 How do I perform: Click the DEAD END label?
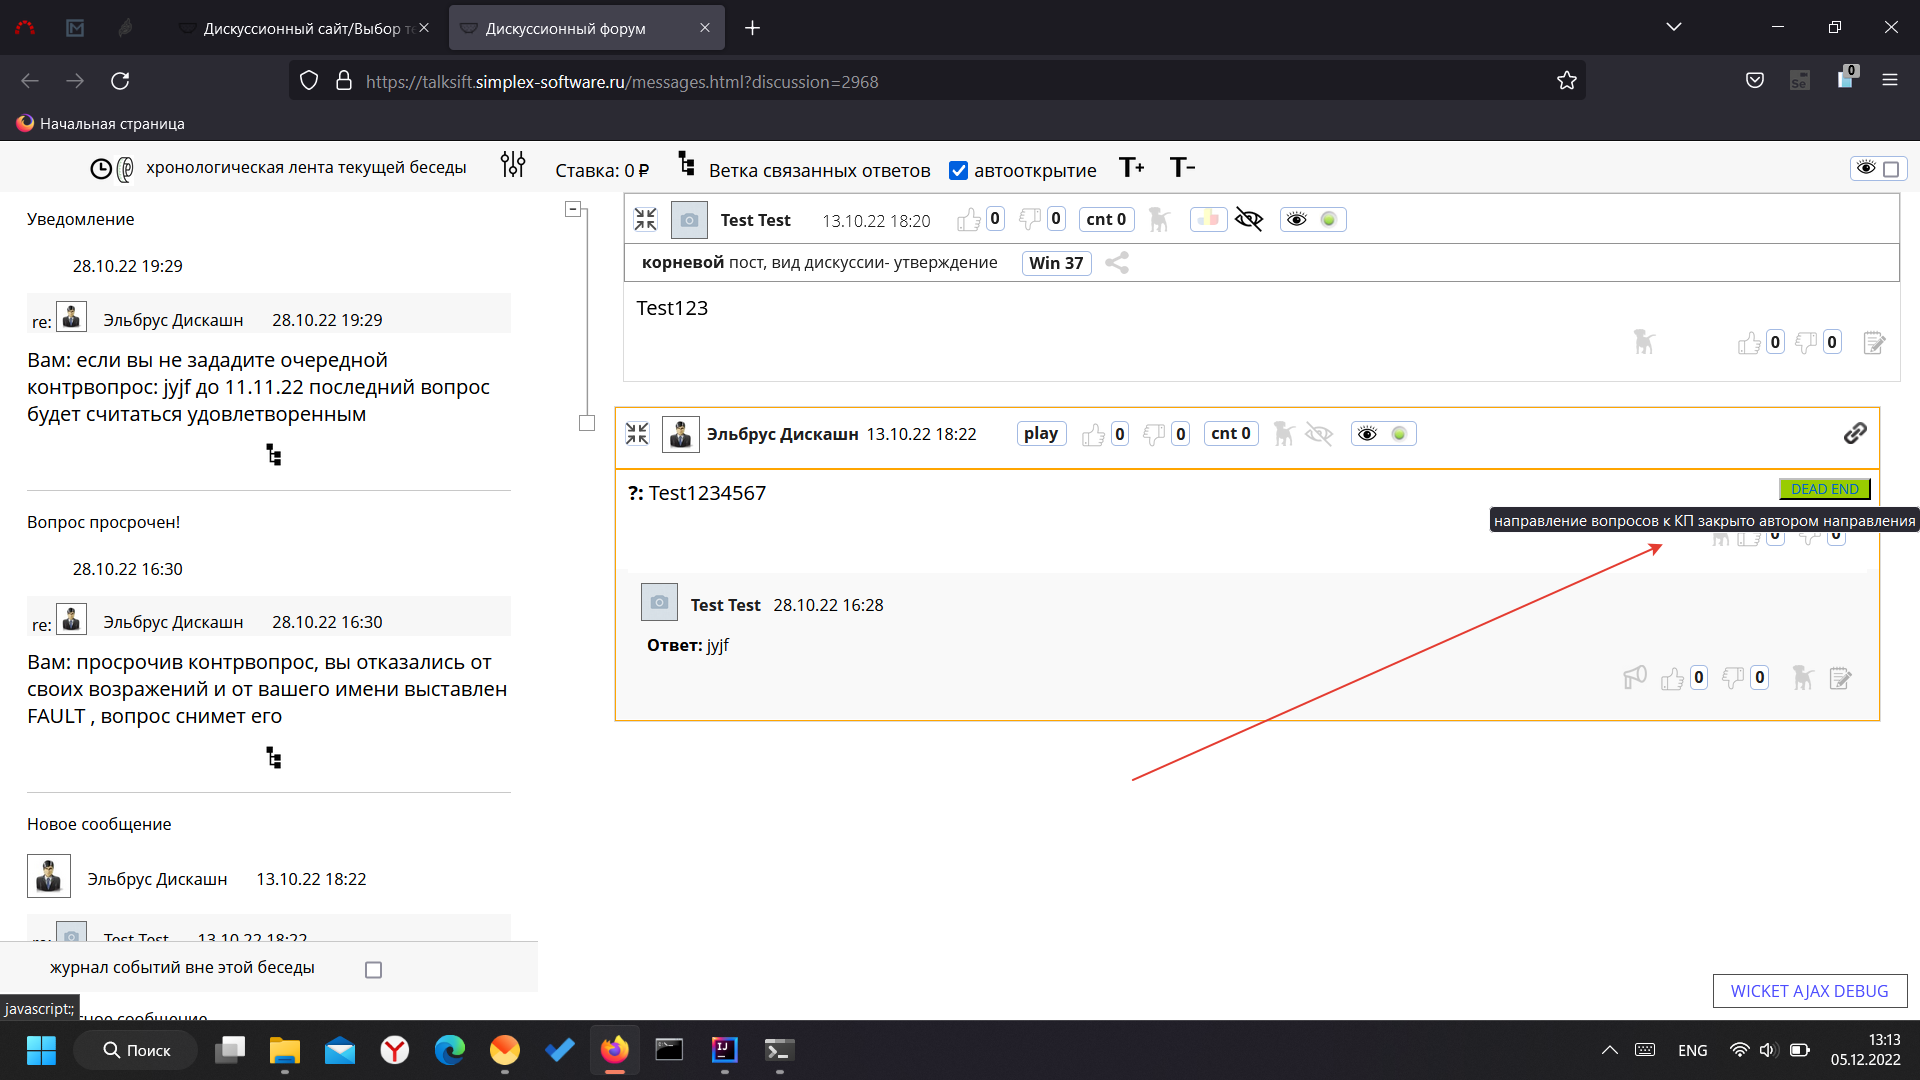coord(1825,489)
